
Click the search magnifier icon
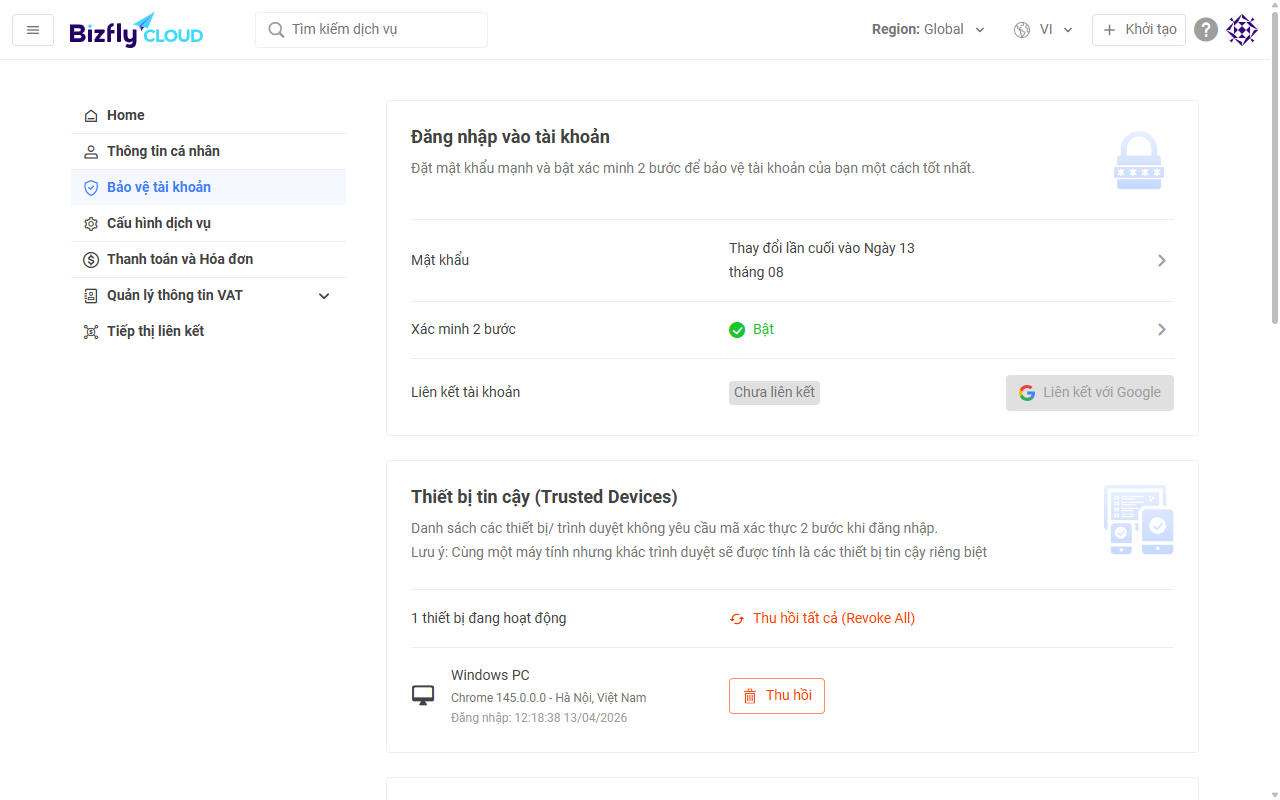[276, 30]
